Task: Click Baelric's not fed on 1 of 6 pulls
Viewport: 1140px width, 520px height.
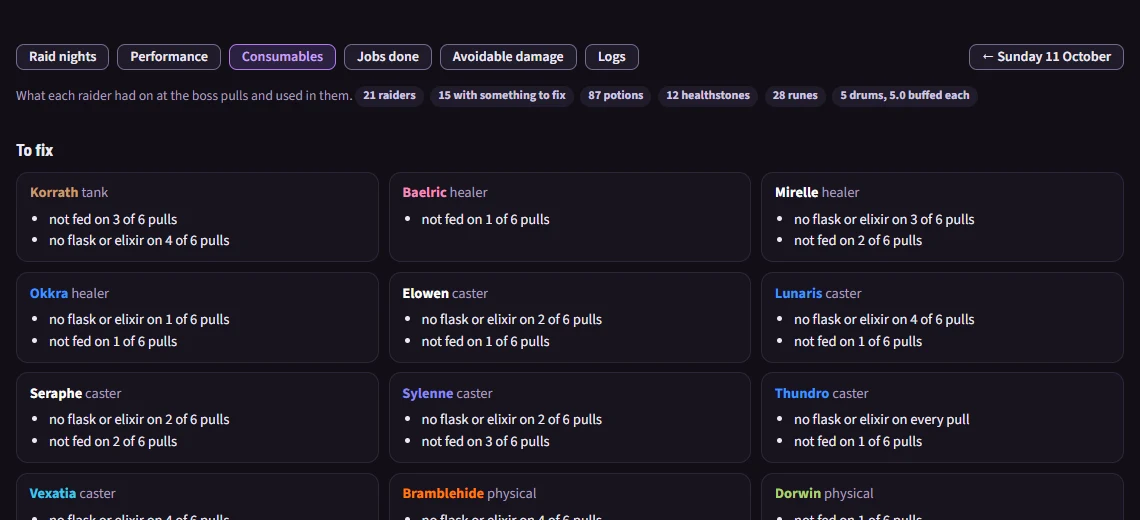Action: click(486, 220)
